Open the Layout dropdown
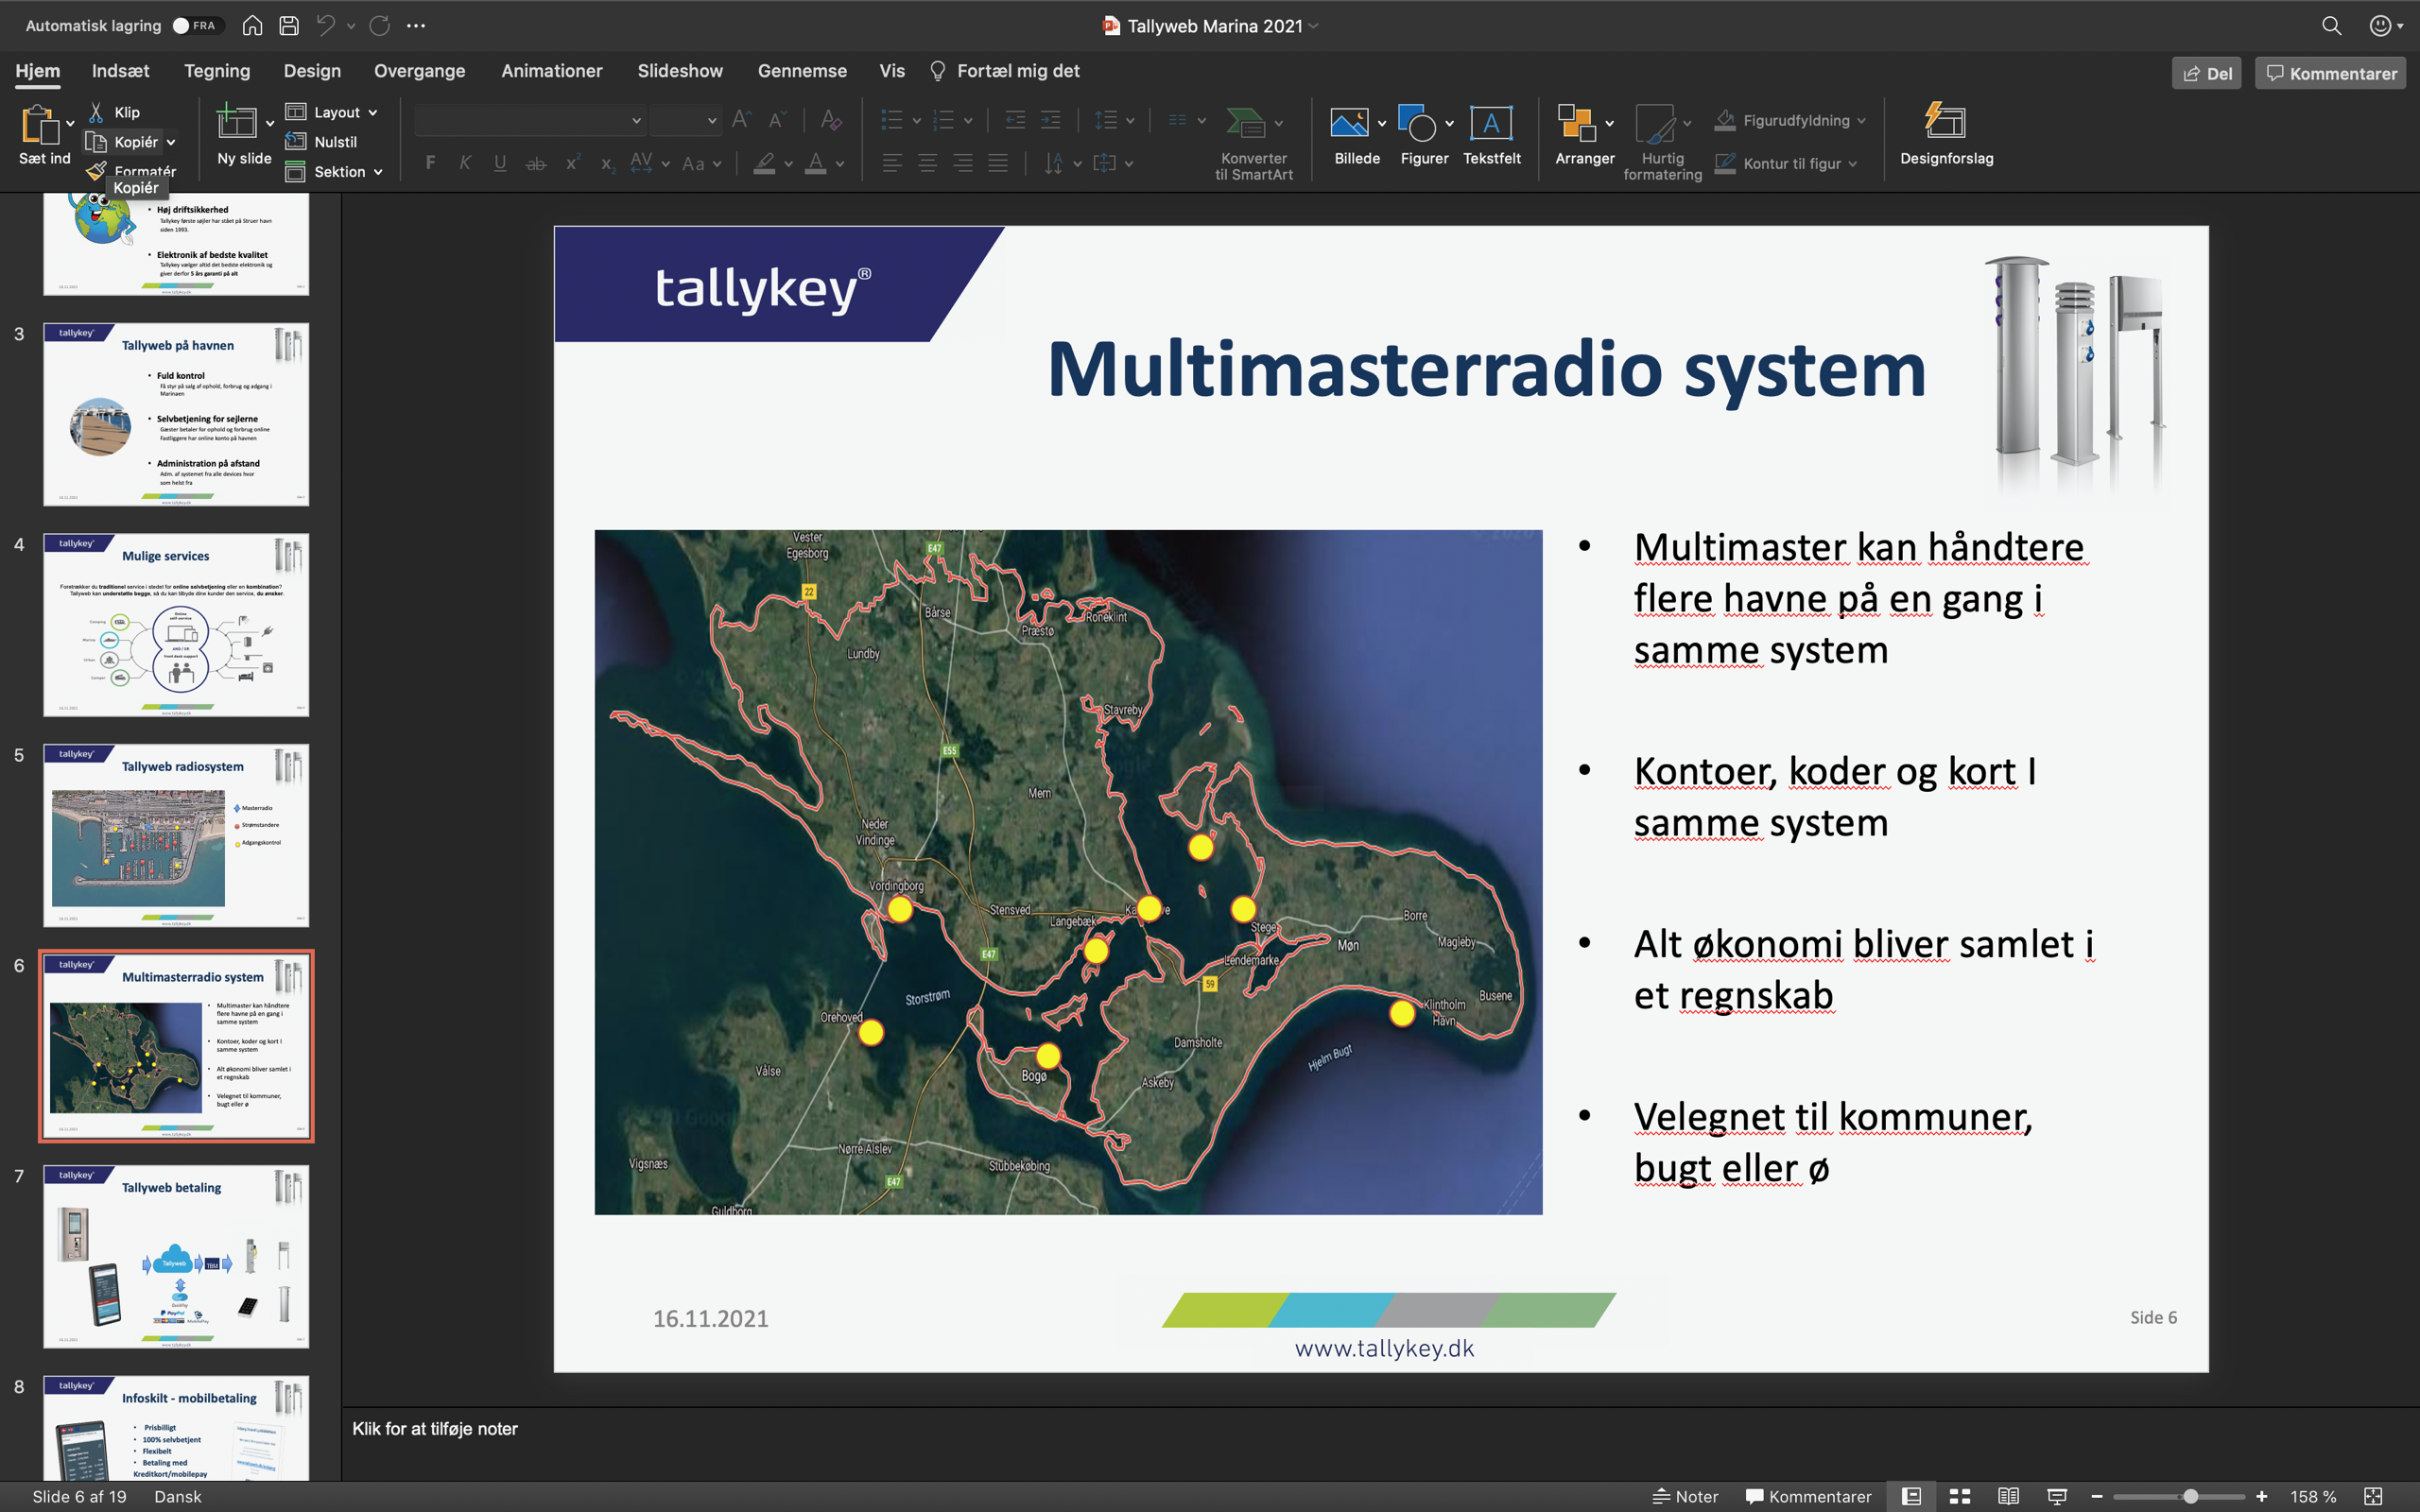 (x=332, y=112)
